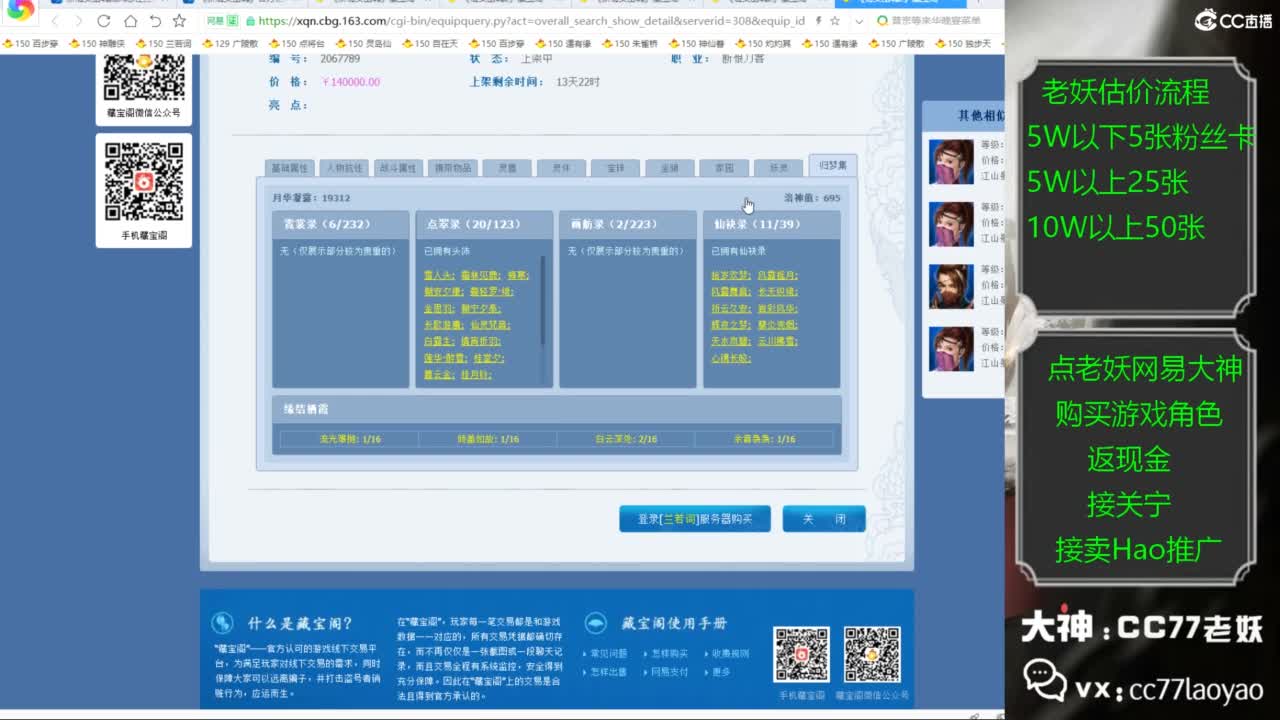Viewport: 1280px width, 720px height.
Task: Switch to the 携带物品 tab
Action: 452,168
